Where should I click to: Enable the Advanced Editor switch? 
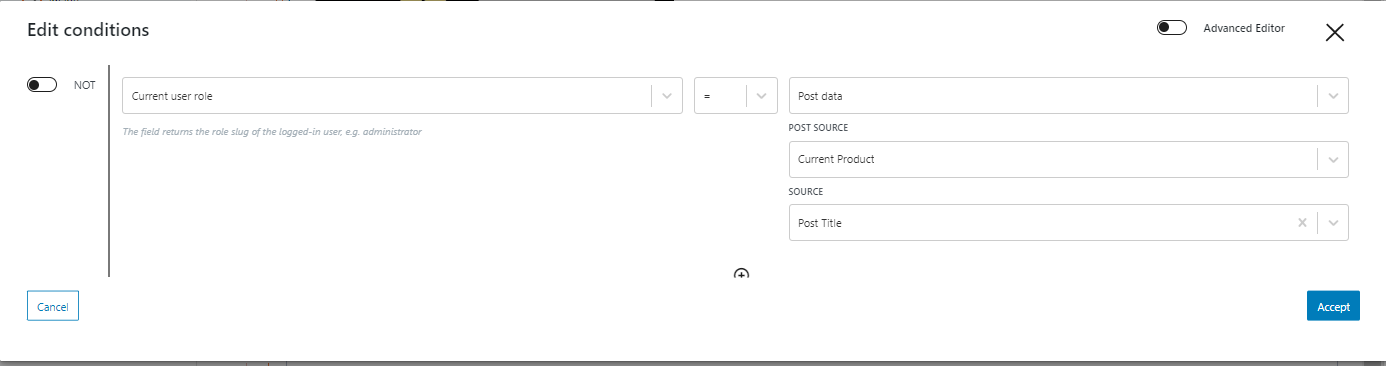click(x=1171, y=28)
